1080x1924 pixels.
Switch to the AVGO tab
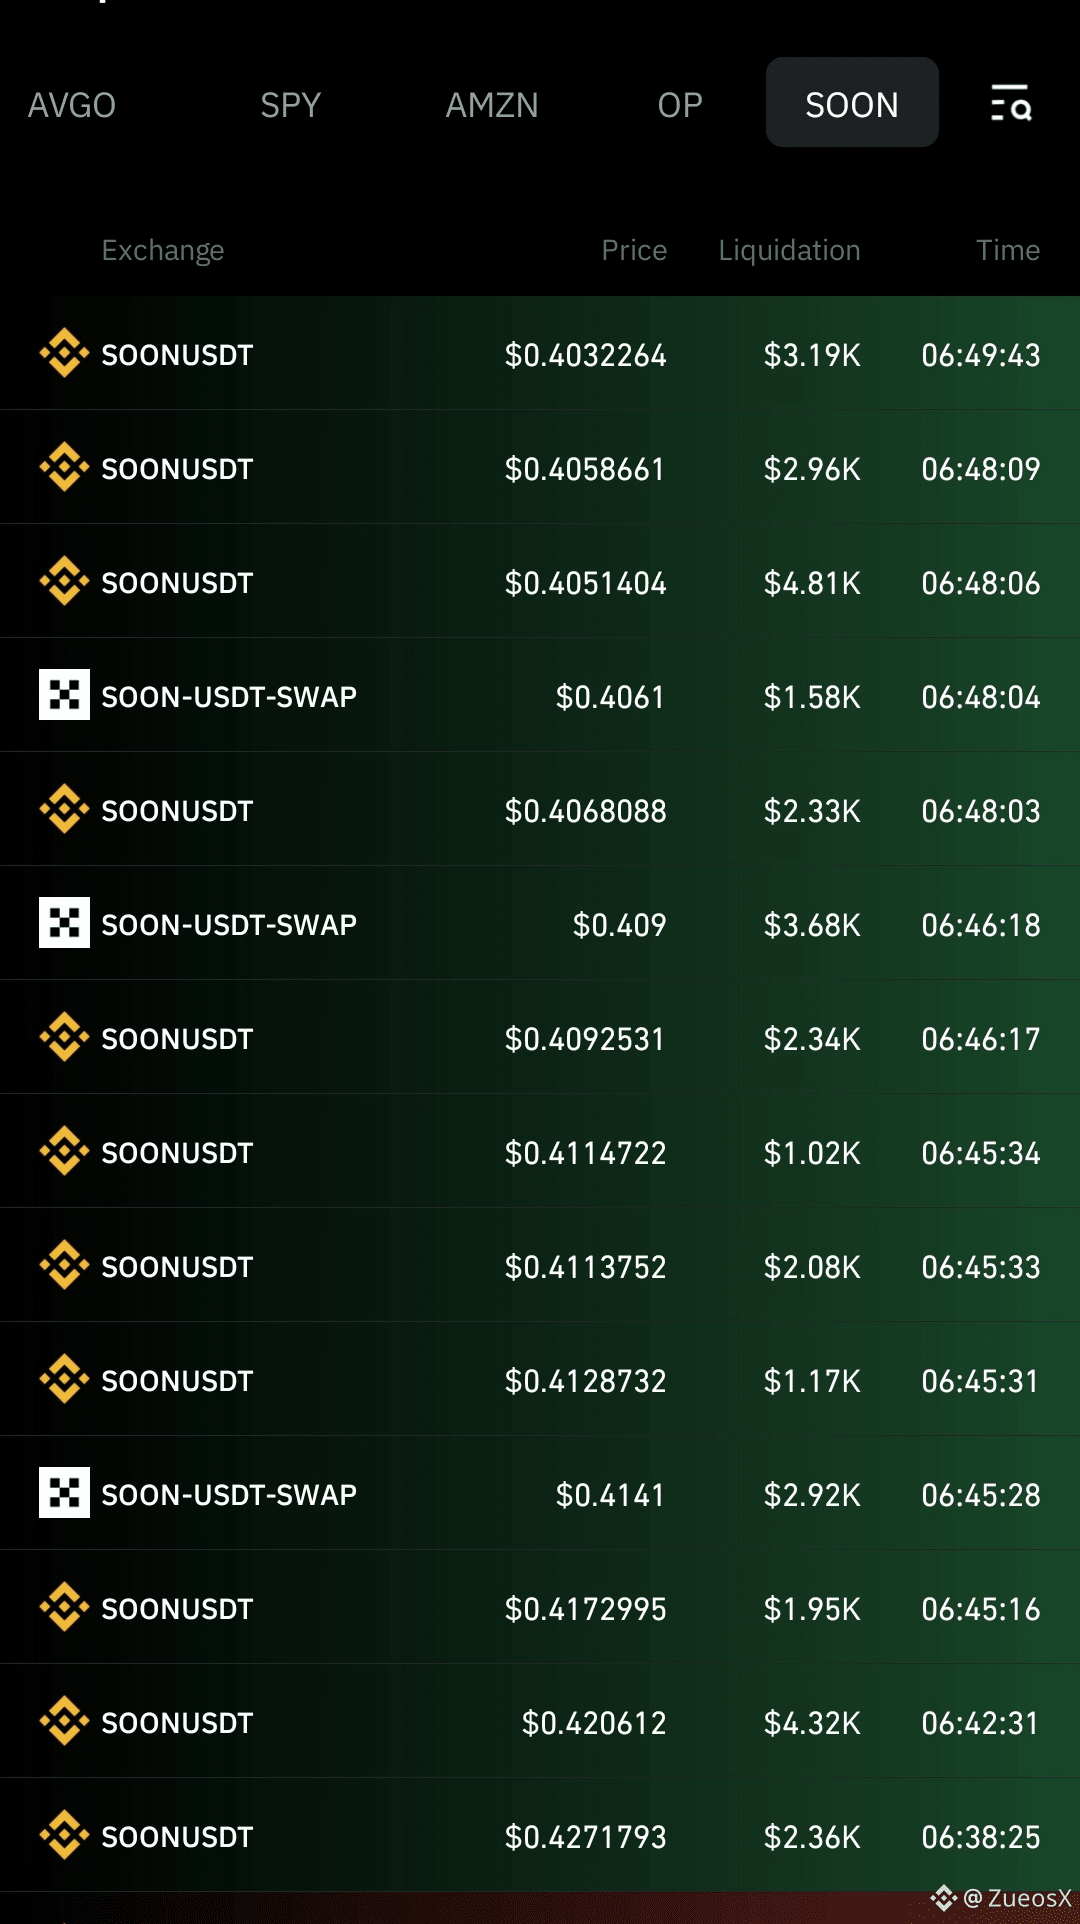[x=72, y=104]
